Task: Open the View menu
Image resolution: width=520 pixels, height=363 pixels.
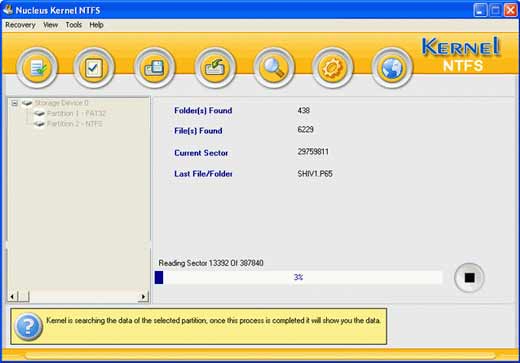Action: (x=51, y=25)
